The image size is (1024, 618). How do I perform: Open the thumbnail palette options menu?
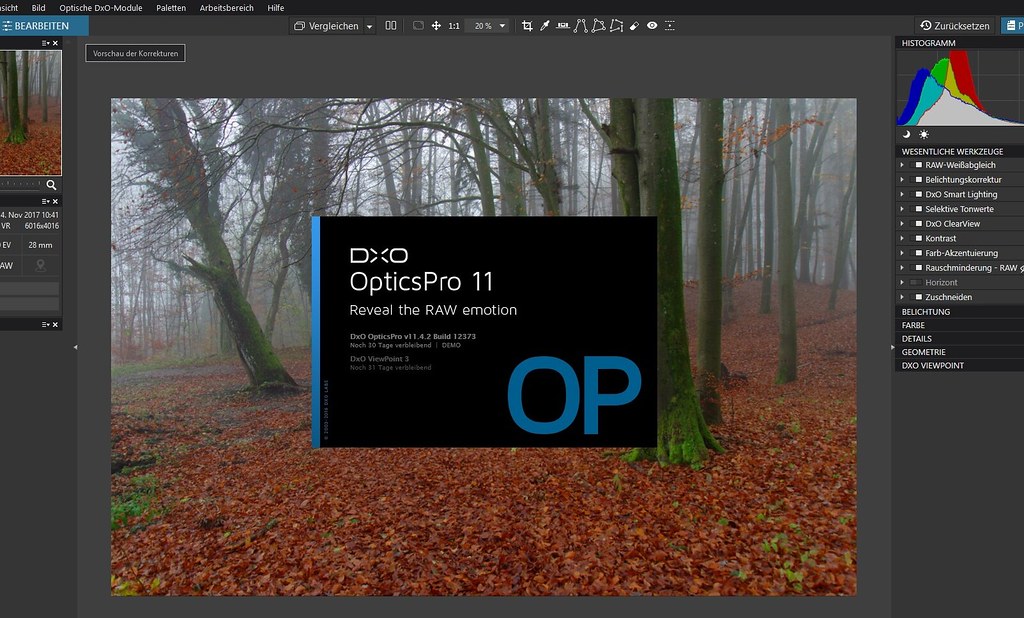tap(45, 43)
